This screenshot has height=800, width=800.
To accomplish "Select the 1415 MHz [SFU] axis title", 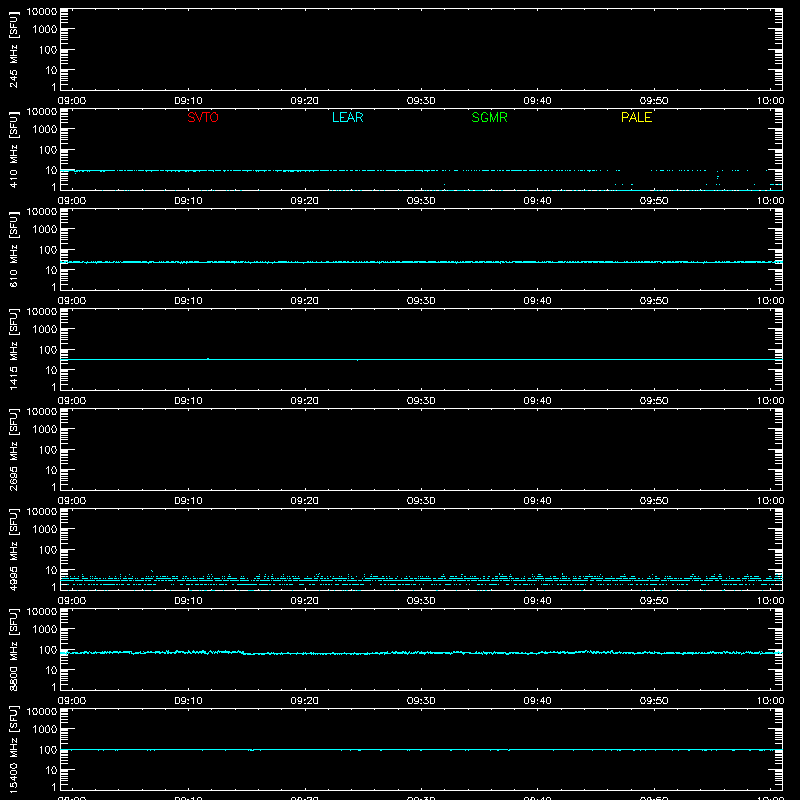I will 14,350.
